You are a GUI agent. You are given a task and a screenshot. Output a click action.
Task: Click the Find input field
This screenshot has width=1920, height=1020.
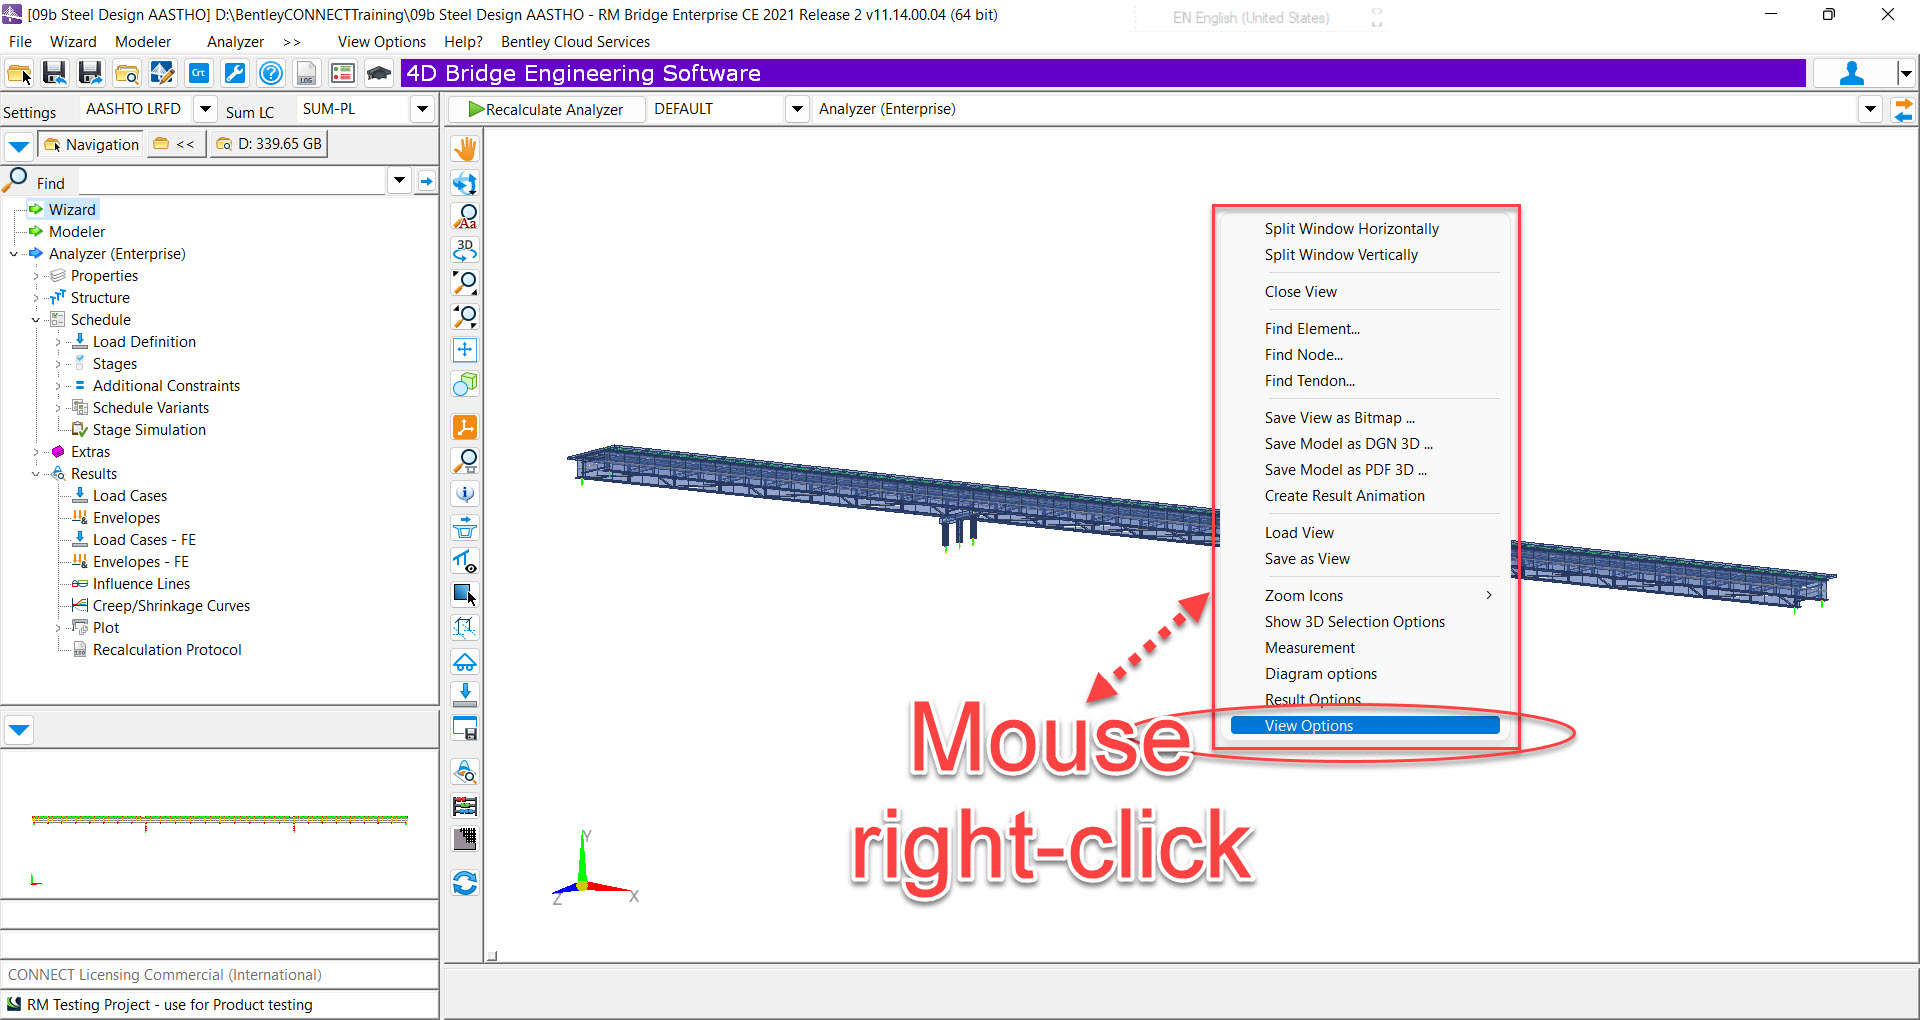232,182
